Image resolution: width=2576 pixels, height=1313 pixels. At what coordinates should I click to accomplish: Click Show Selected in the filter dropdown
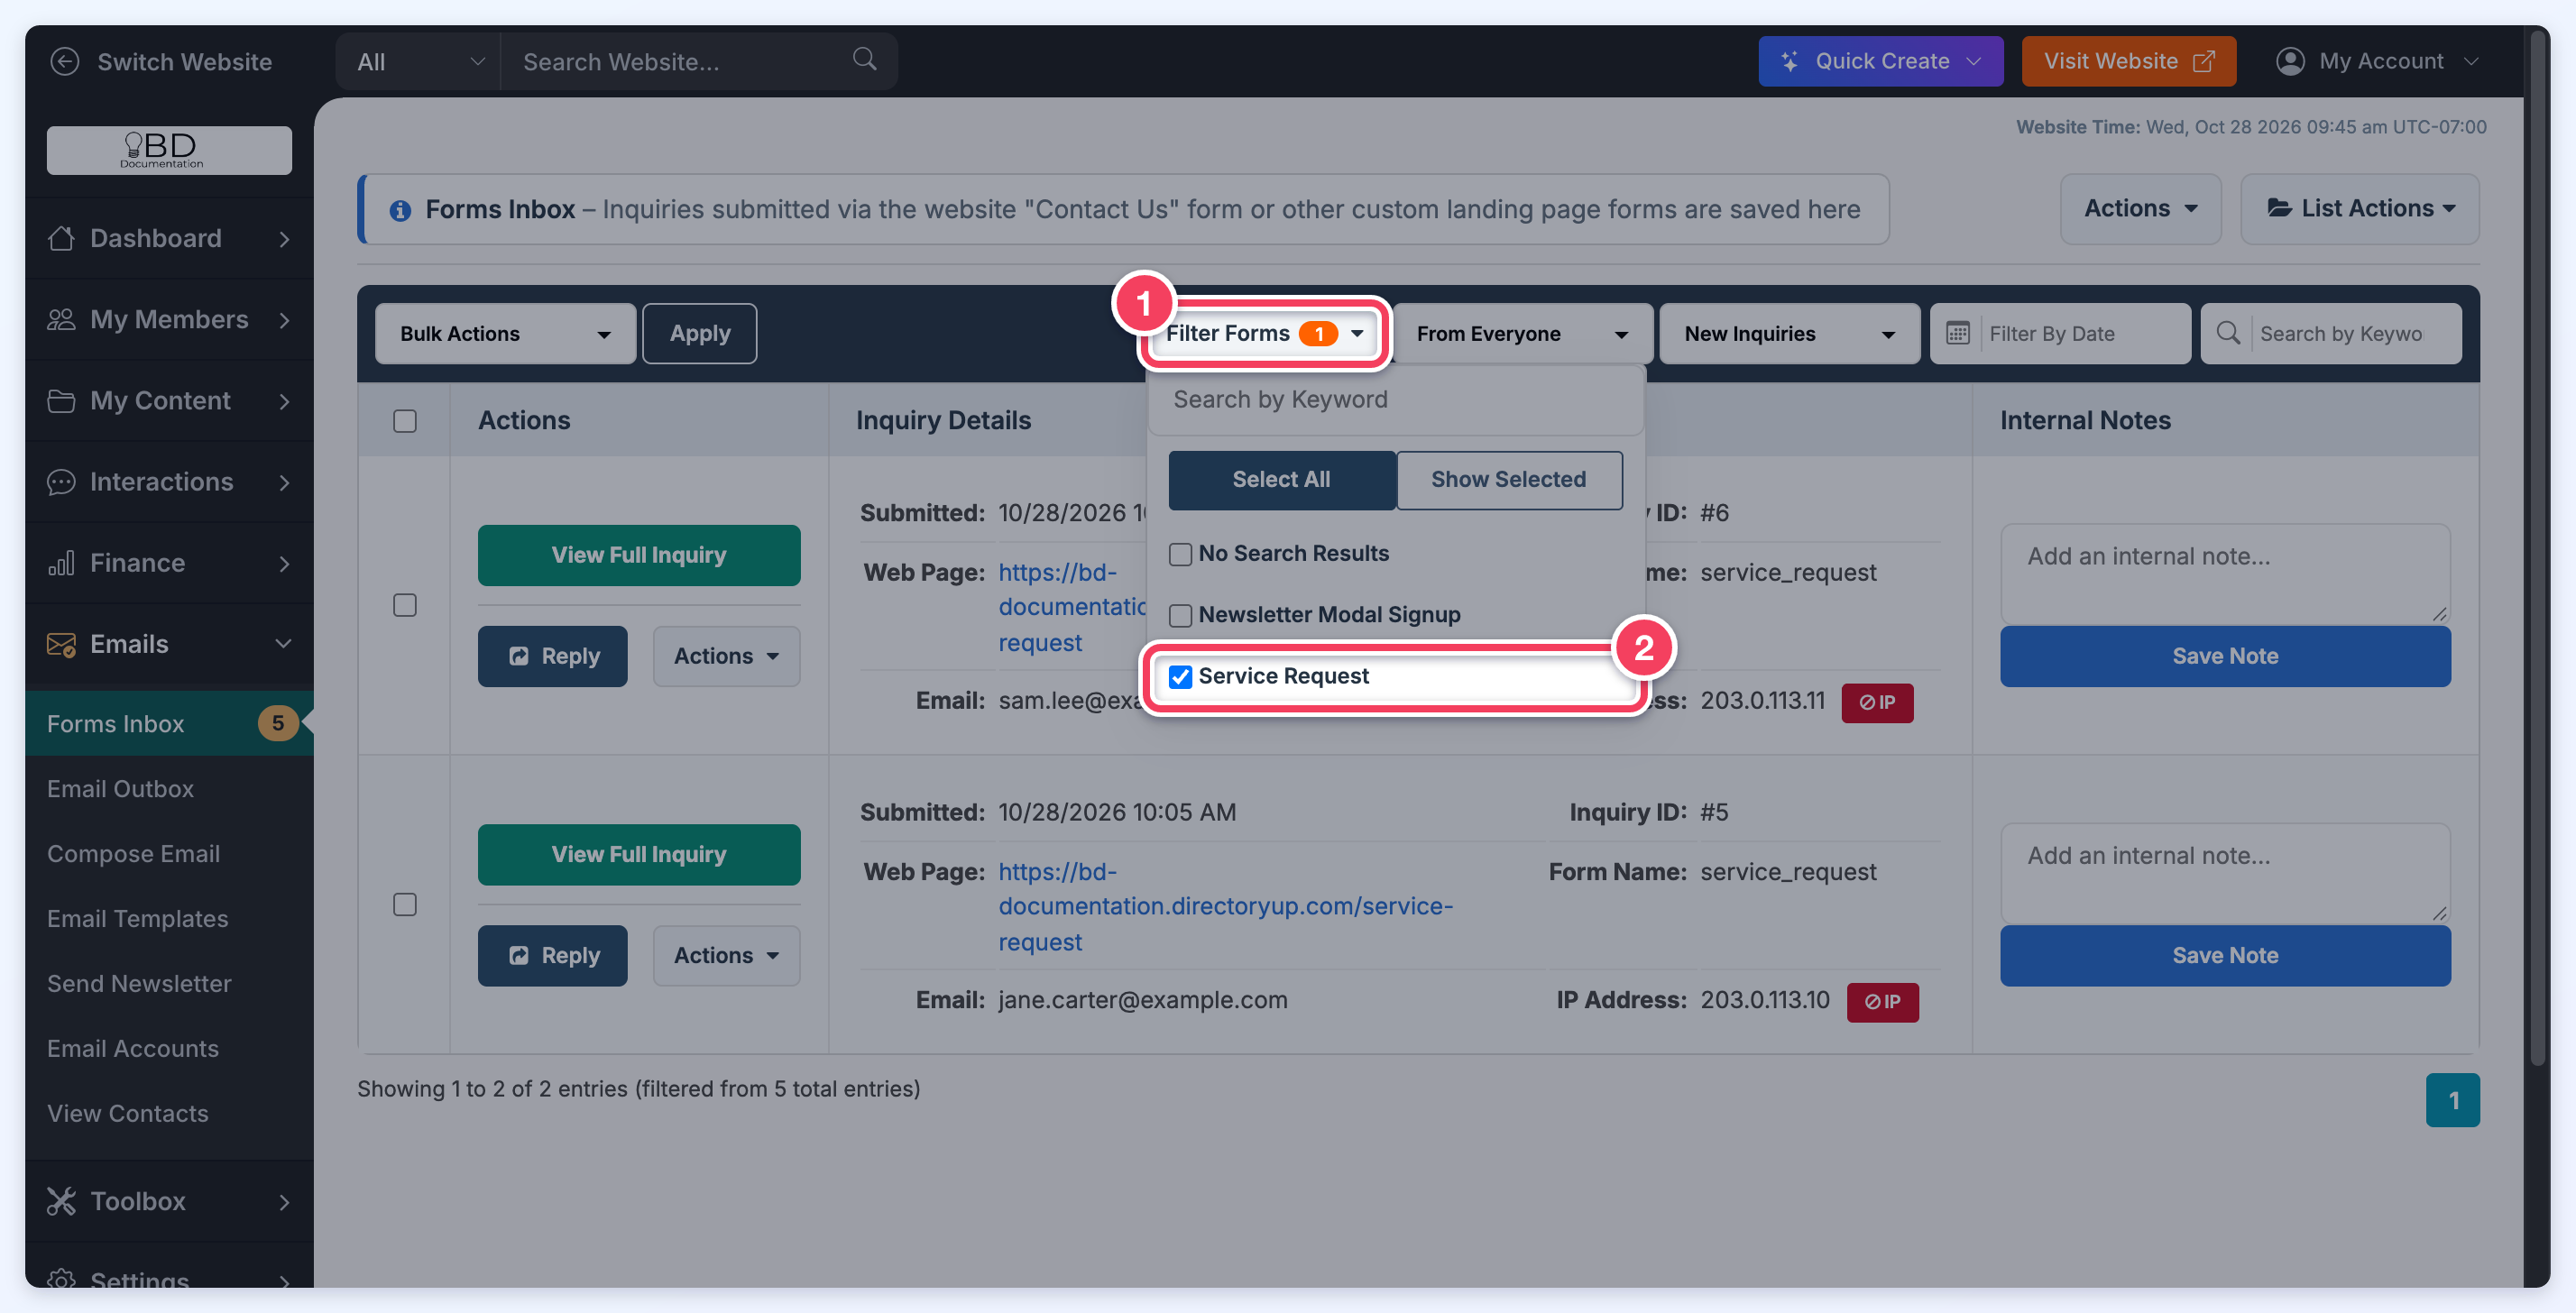pyautogui.click(x=1508, y=480)
